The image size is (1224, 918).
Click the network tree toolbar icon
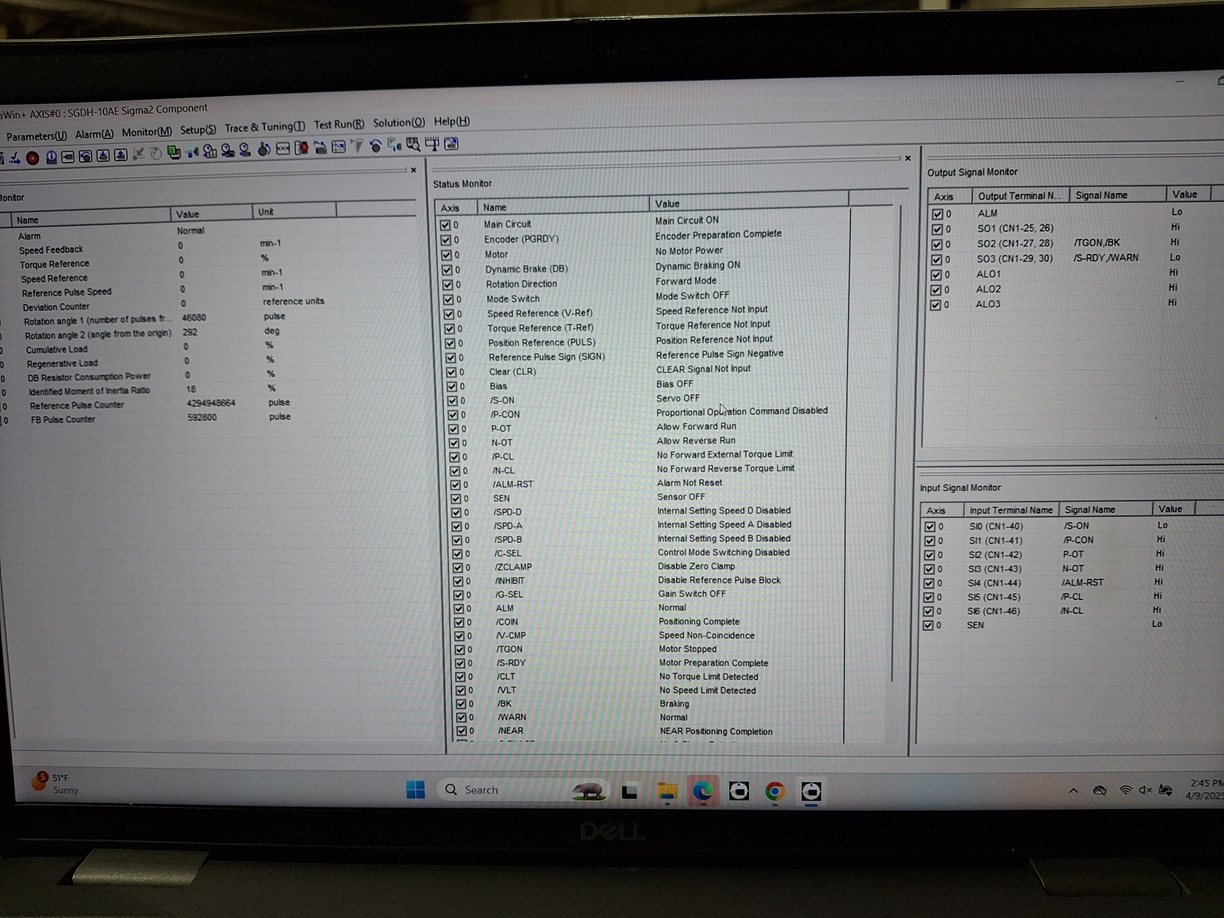tap(433, 145)
